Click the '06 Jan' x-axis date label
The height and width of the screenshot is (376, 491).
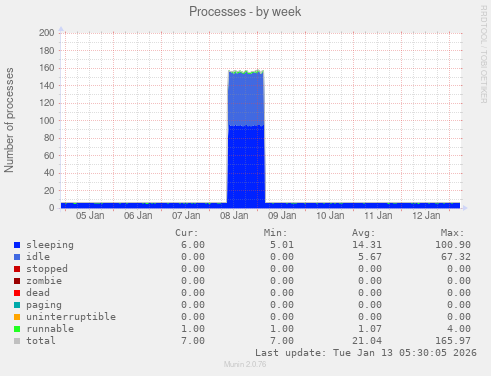click(x=138, y=216)
